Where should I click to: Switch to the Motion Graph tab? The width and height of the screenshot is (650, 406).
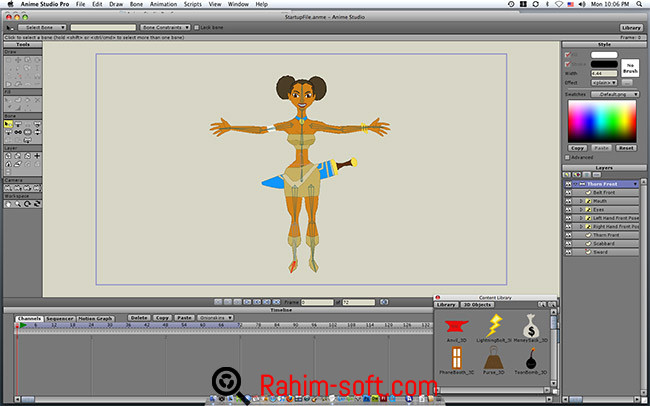pos(96,317)
